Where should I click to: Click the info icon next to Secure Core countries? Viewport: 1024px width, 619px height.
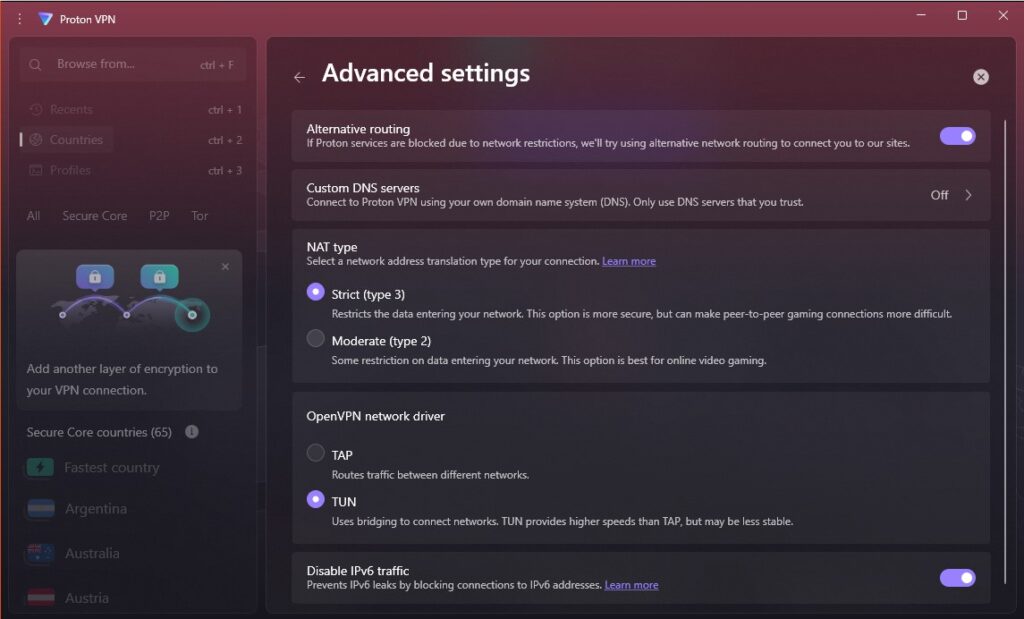(191, 432)
